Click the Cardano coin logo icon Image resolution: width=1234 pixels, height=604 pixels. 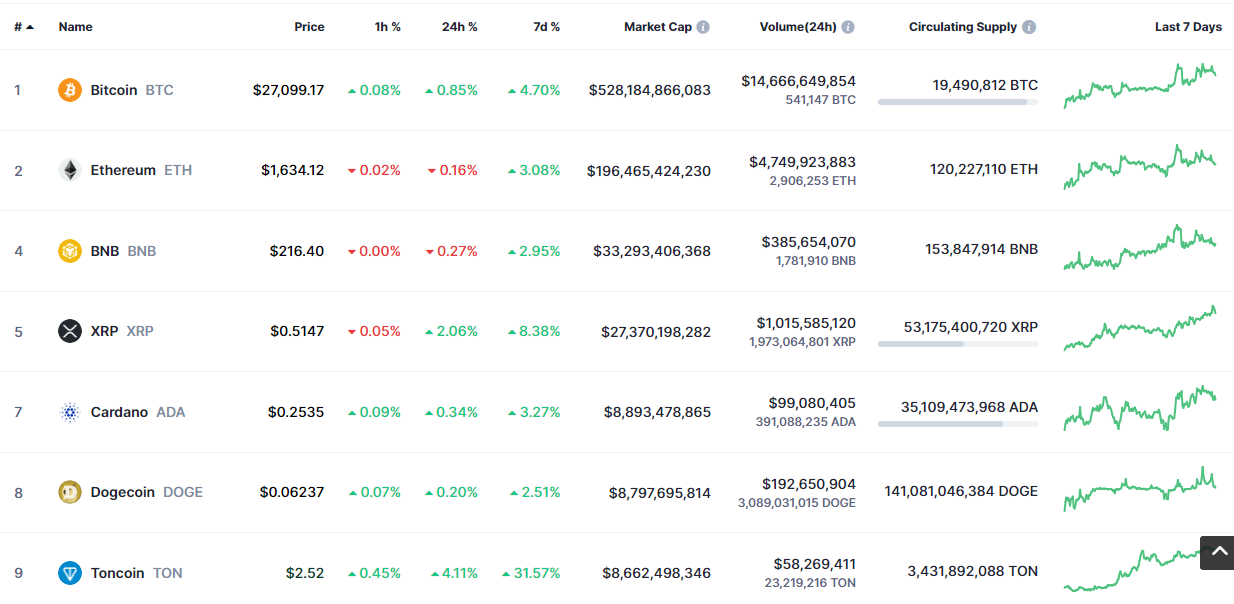click(x=70, y=412)
